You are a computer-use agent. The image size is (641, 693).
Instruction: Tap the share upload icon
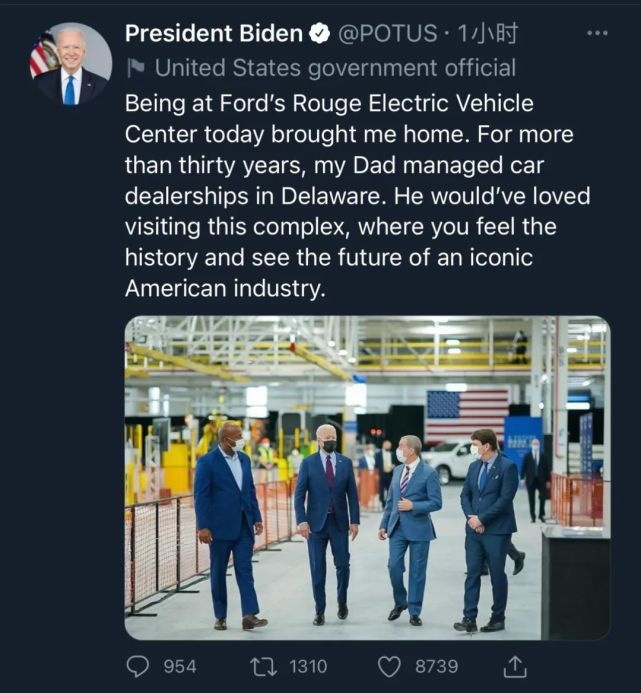click(x=515, y=666)
